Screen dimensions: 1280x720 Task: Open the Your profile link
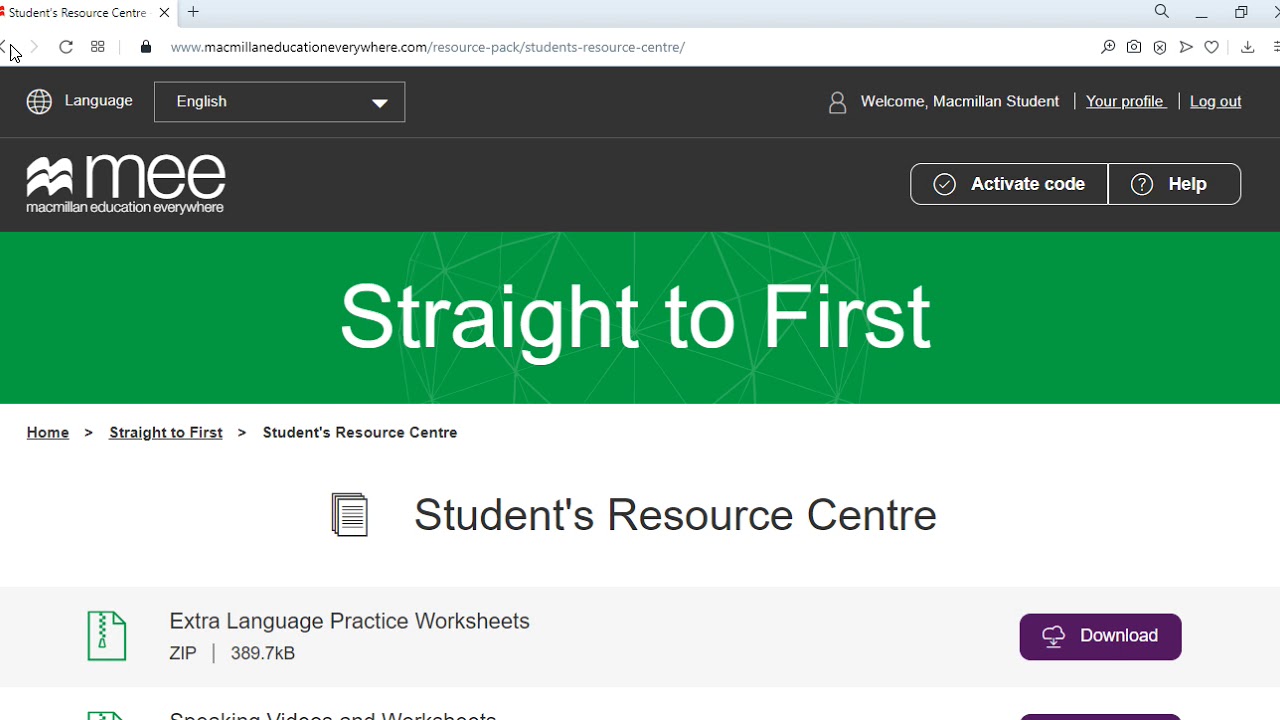pos(1126,101)
